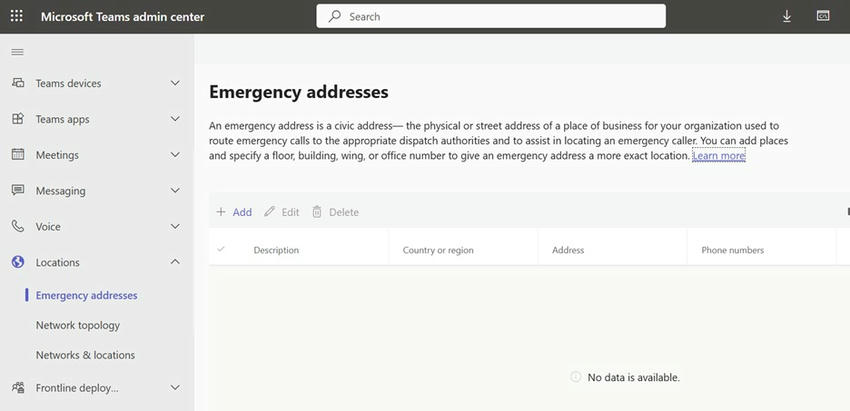
Task: Select Networks & locations in sidebar
Action: point(85,355)
